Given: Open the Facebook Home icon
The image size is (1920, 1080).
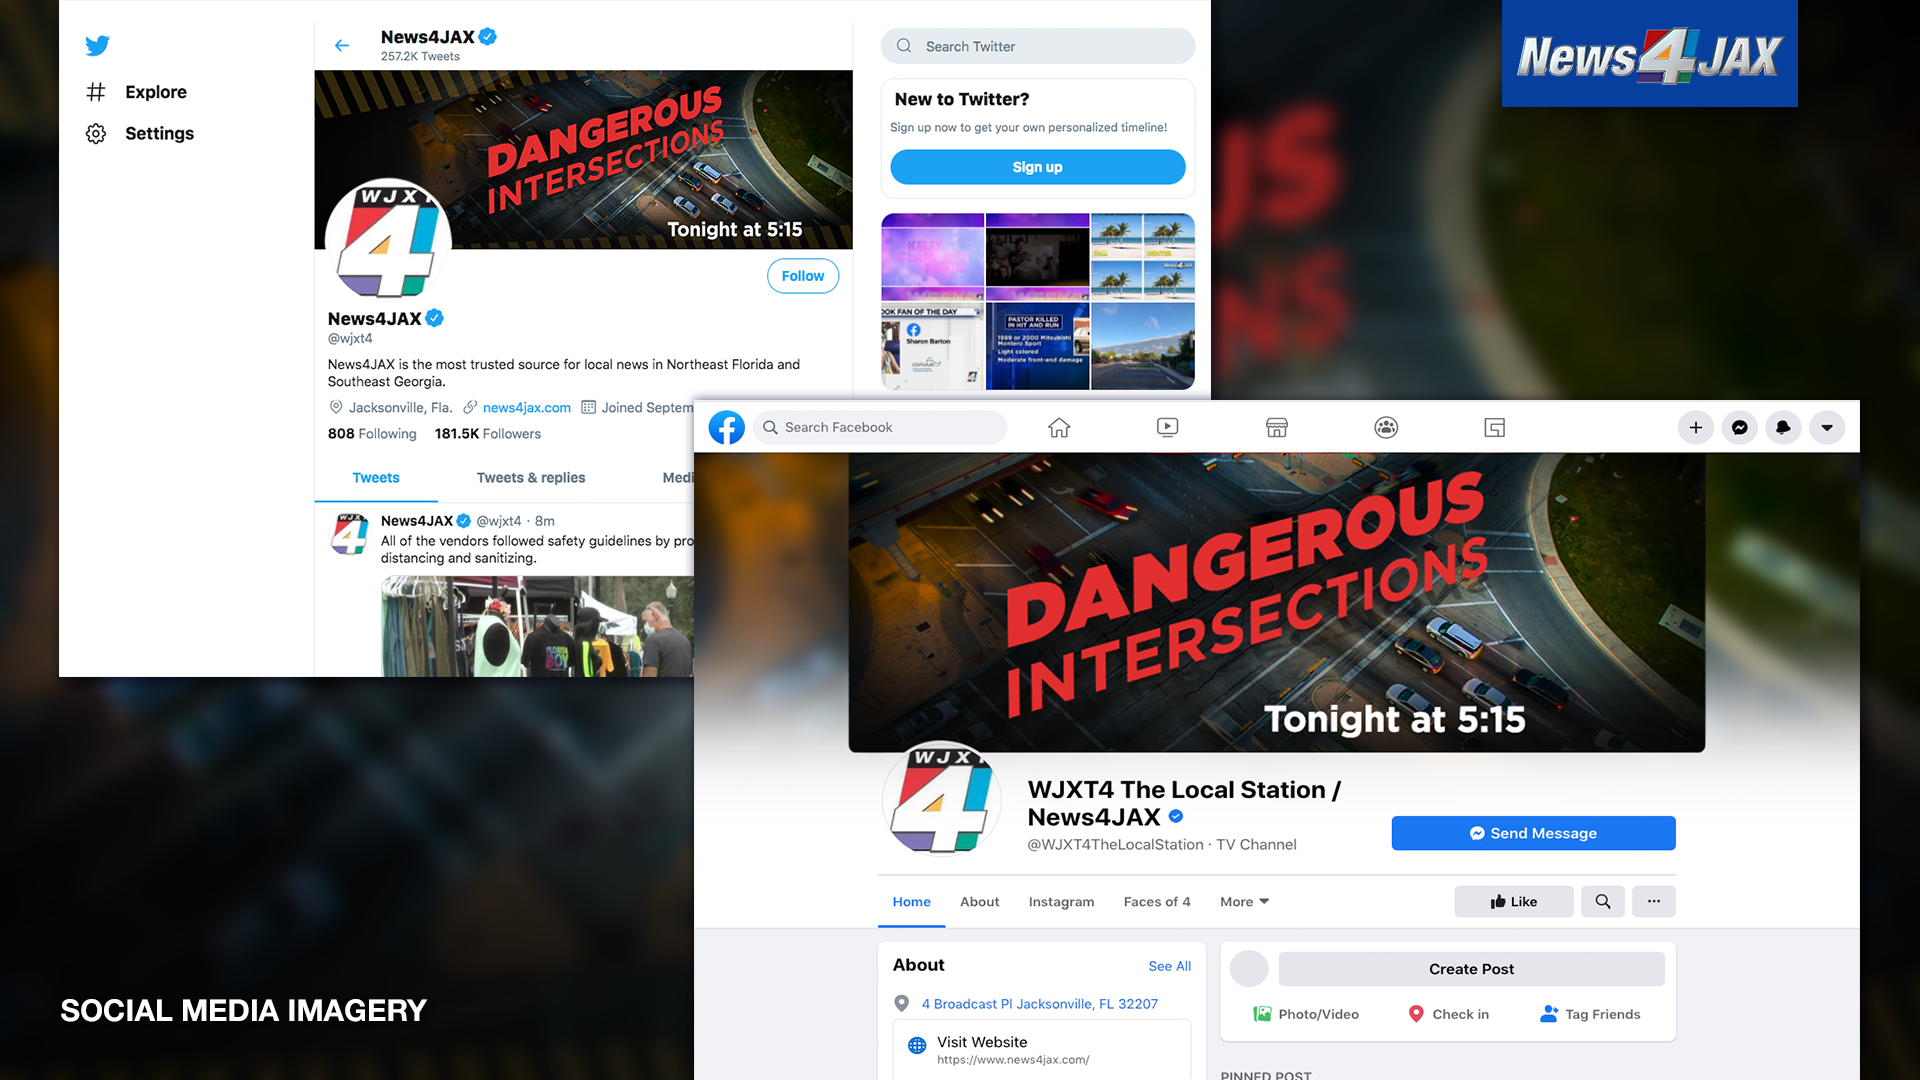Looking at the screenshot, I should pyautogui.click(x=1059, y=427).
